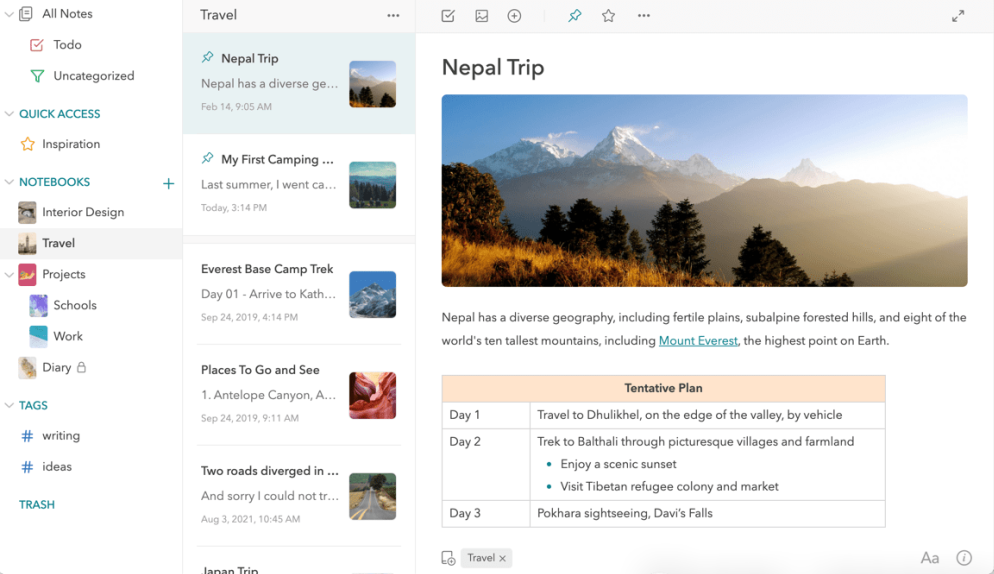Click the camping forest thumbnail
Image resolution: width=994 pixels, height=574 pixels.
click(x=373, y=185)
